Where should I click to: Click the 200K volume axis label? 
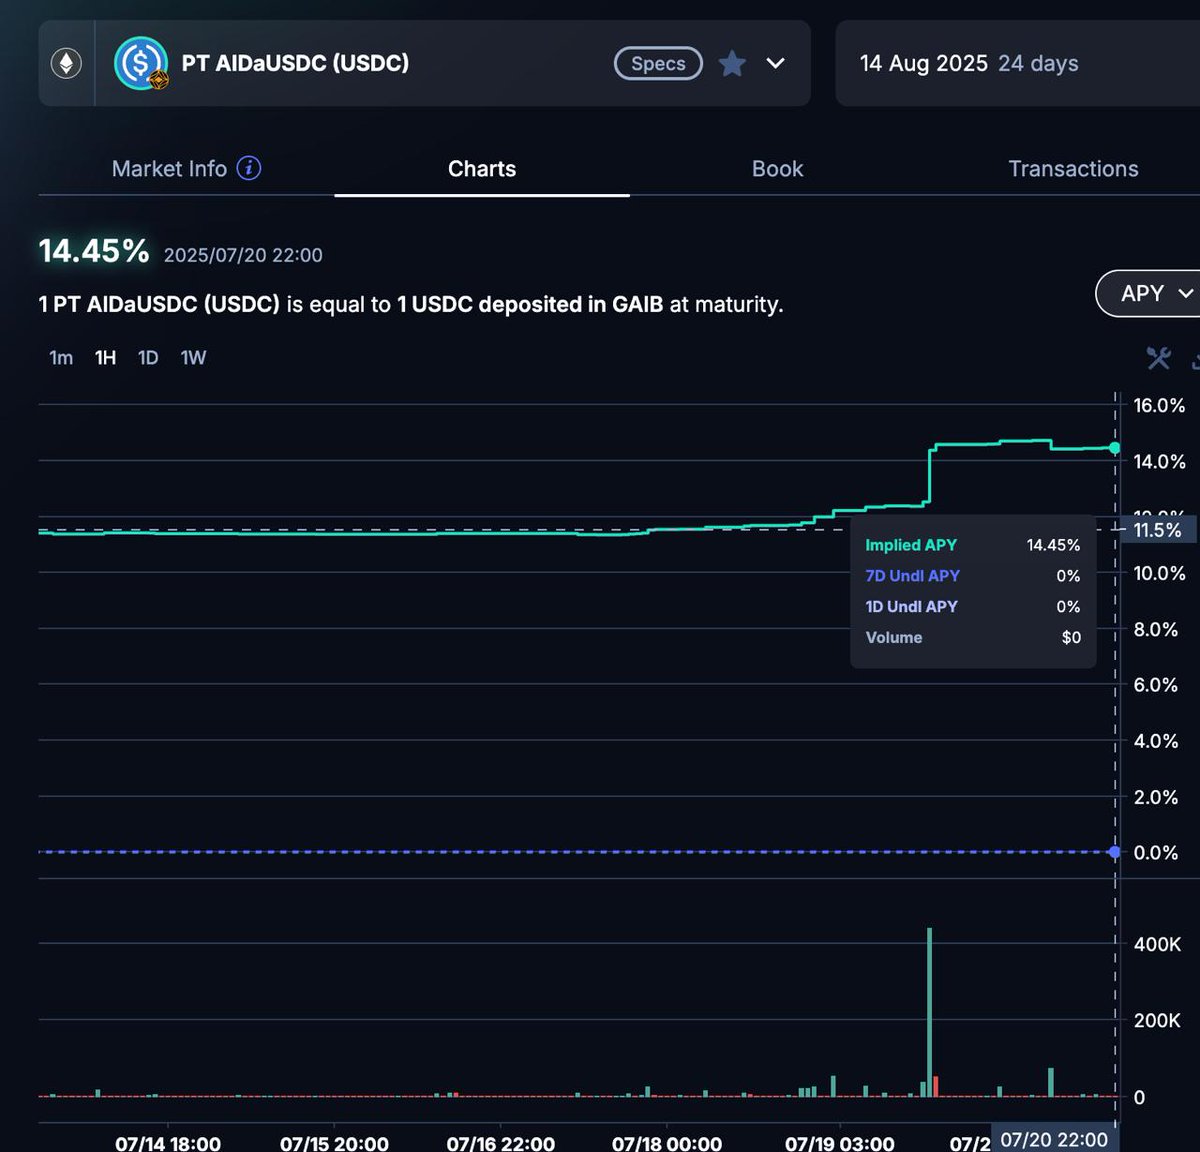pyautogui.click(x=1157, y=1020)
